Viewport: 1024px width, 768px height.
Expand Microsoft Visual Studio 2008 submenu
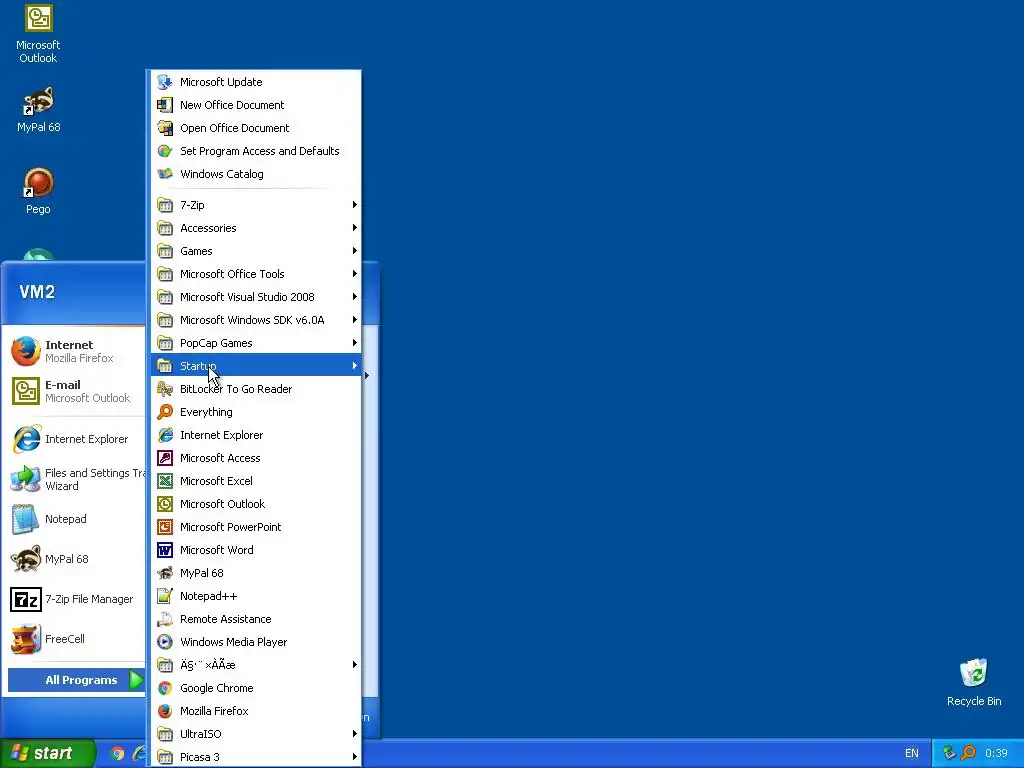(256, 297)
